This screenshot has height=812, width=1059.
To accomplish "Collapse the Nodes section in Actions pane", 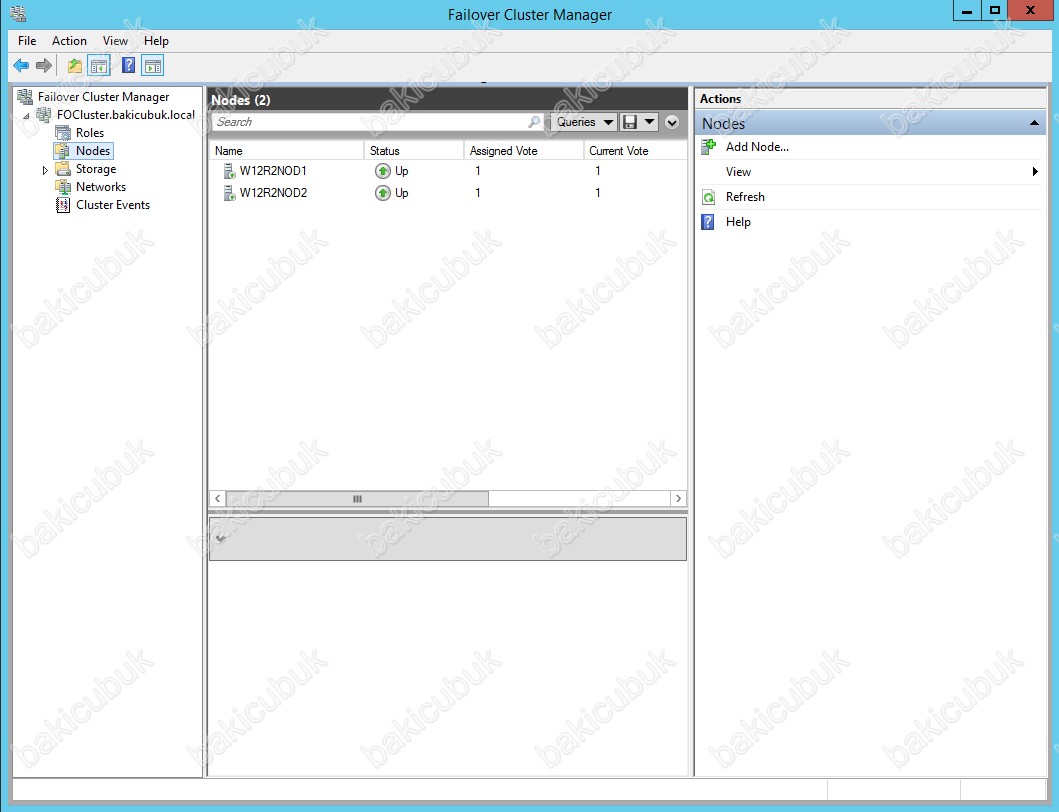I will [1034, 123].
